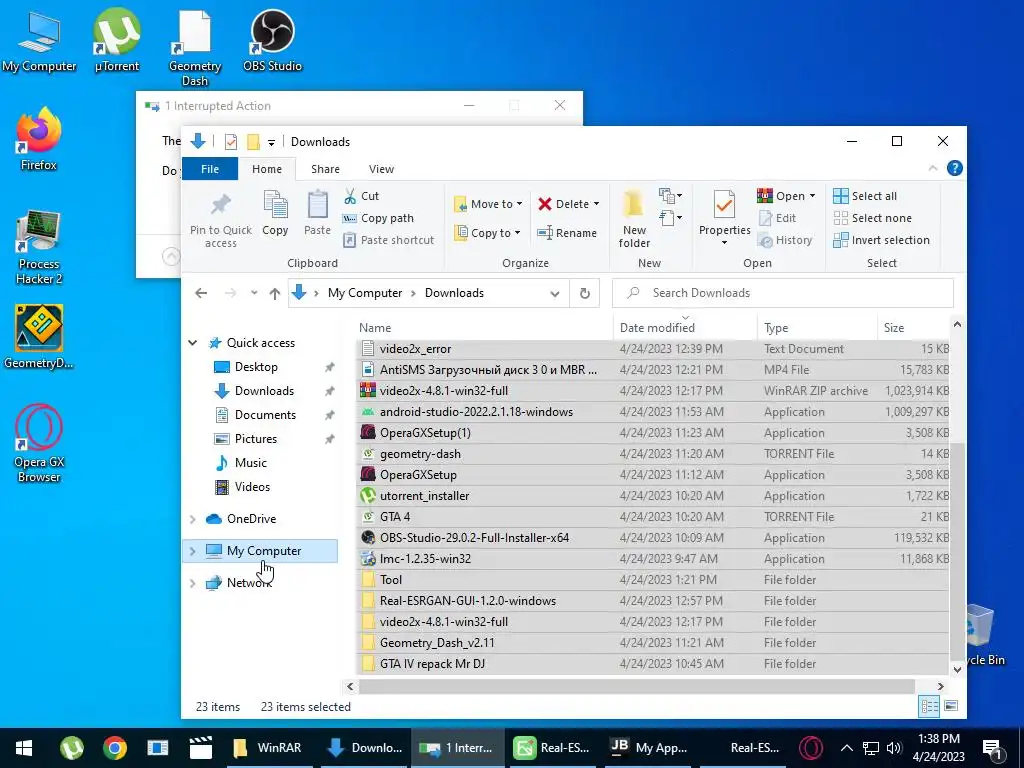Open the Copy to dropdown
1024x768 pixels.
pos(488,232)
